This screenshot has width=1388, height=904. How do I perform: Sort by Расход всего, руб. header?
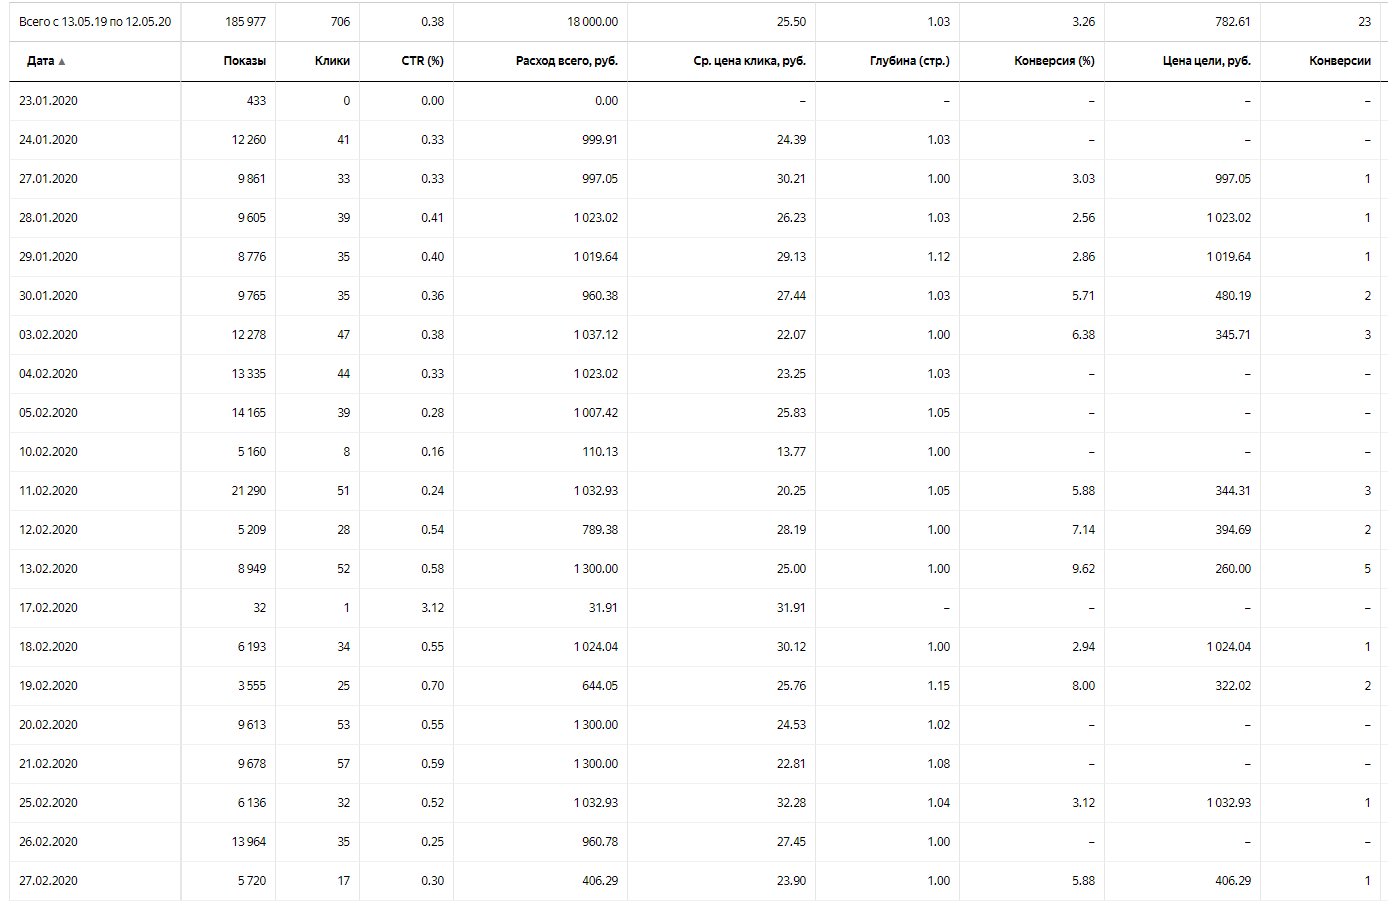tap(567, 61)
